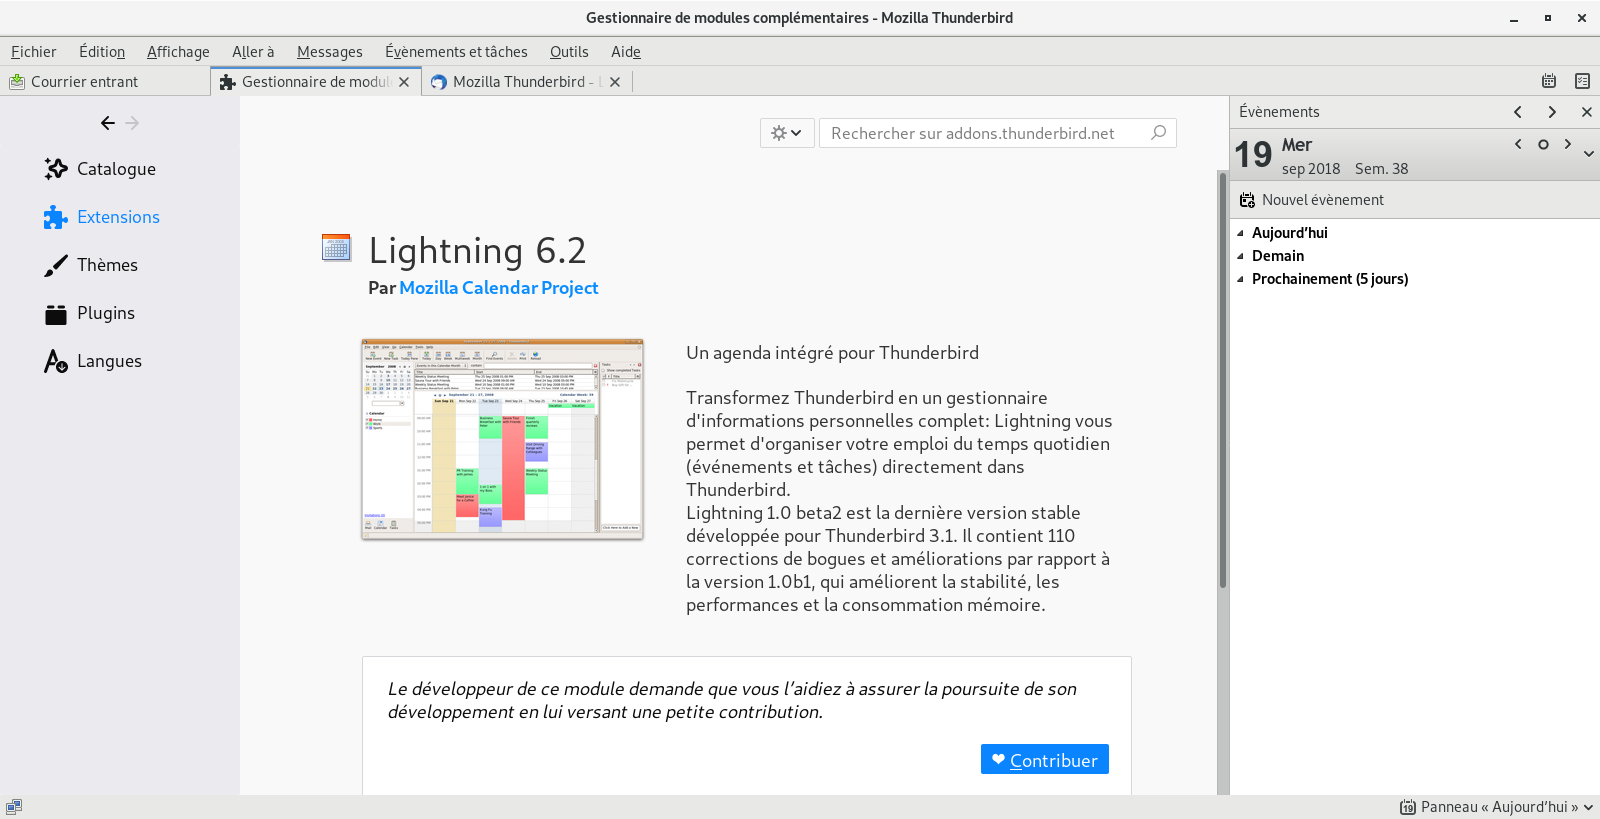Click the Nouvel évènement button
The image size is (1600, 819).
point(1312,200)
